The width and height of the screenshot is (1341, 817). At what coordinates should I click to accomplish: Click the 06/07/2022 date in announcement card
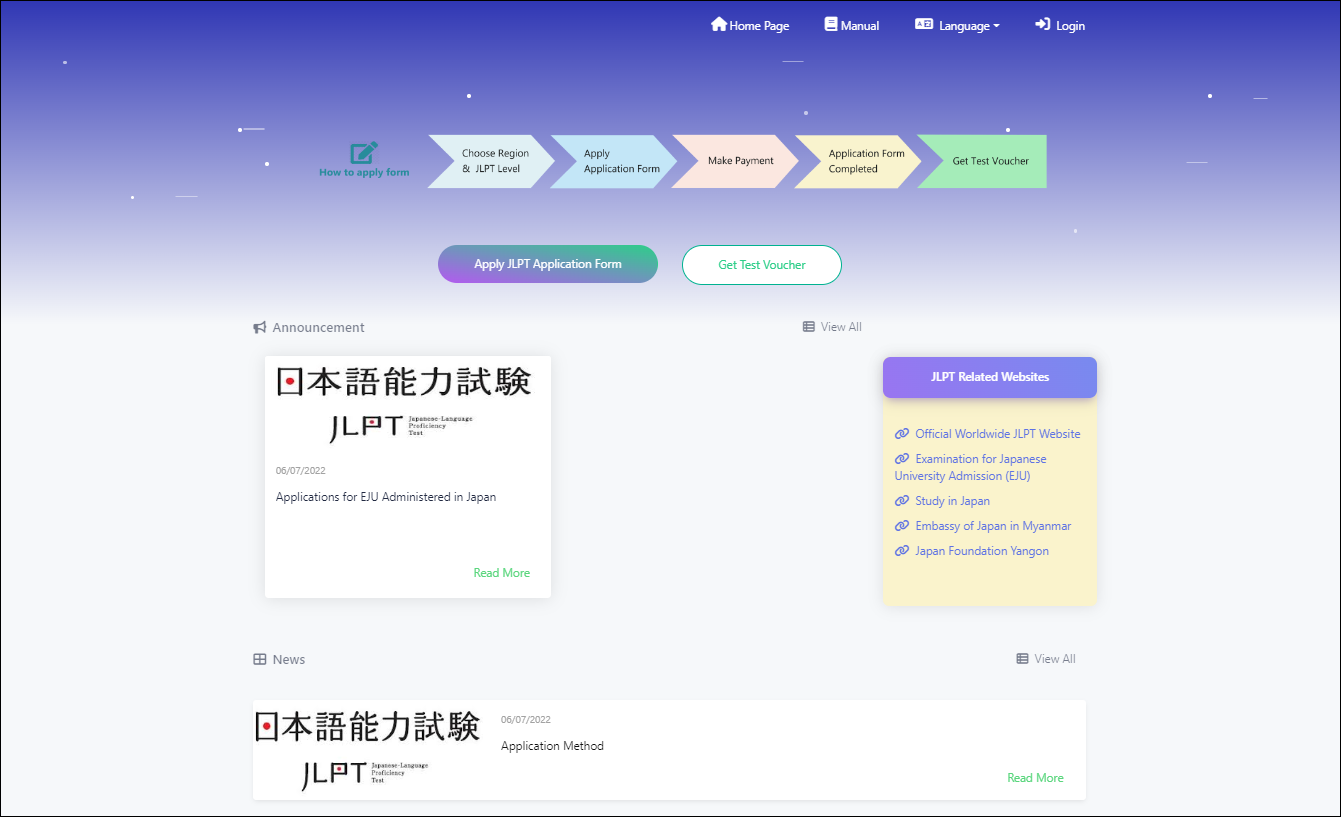[301, 471]
